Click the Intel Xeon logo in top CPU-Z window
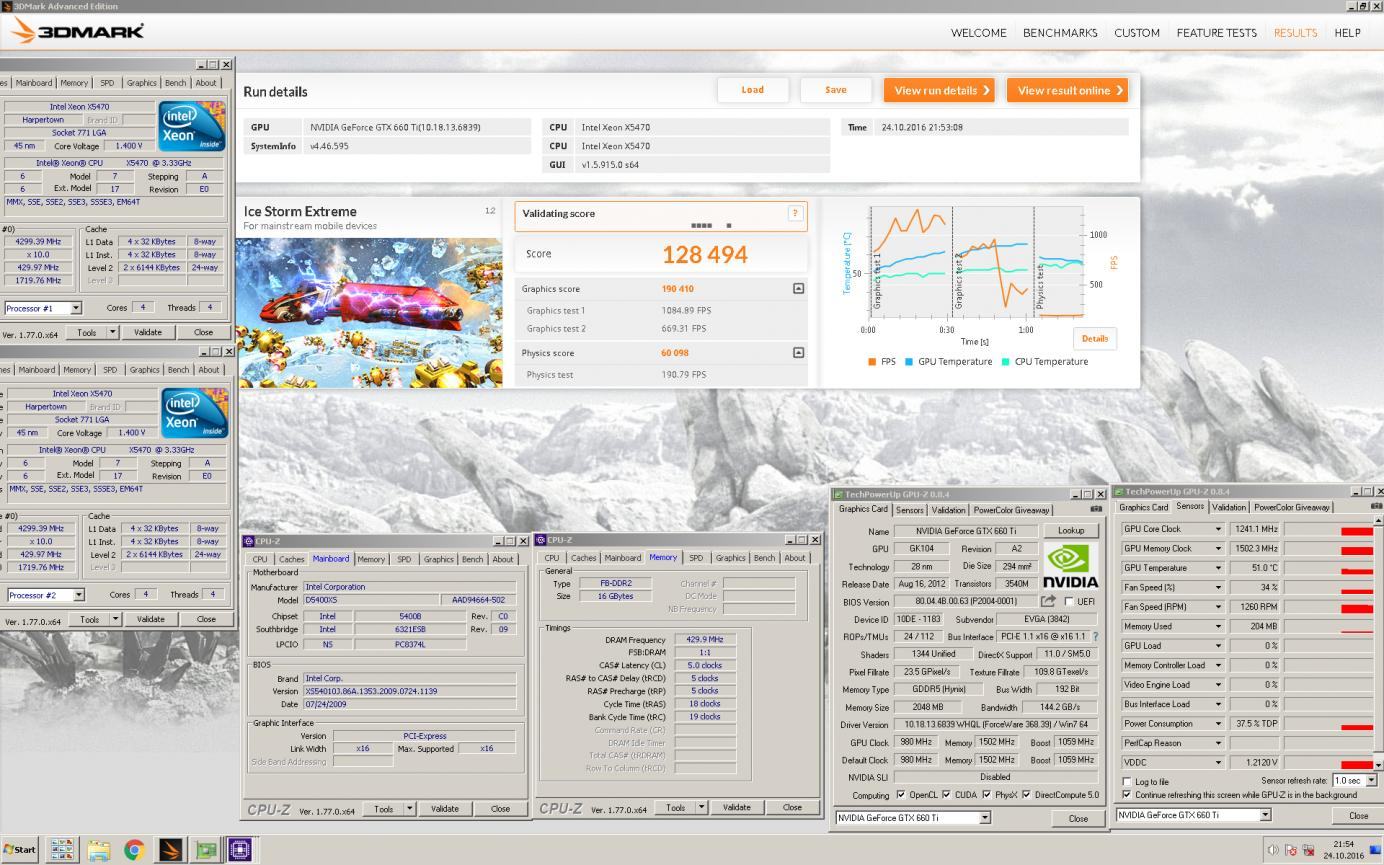Image resolution: width=1384 pixels, height=865 pixels. point(192,126)
